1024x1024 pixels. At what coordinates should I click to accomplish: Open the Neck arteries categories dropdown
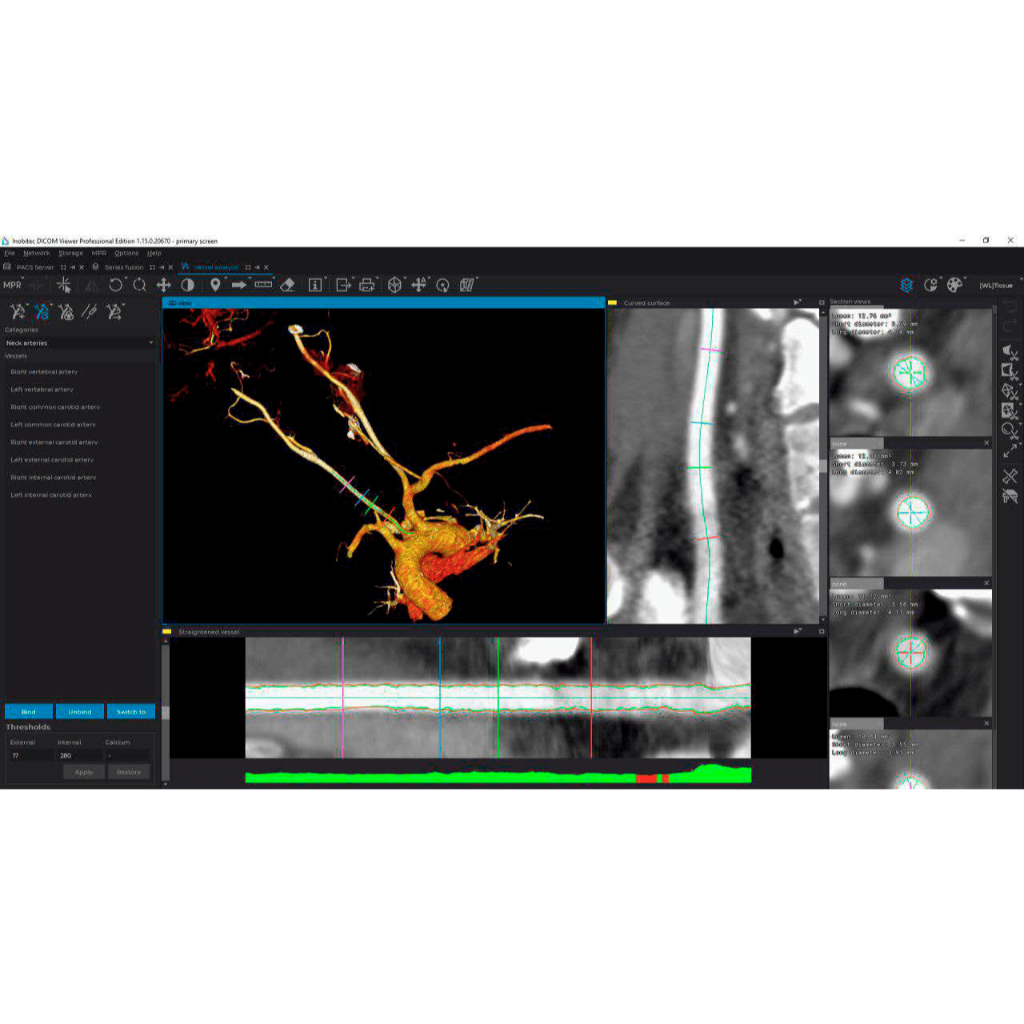tap(80, 342)
